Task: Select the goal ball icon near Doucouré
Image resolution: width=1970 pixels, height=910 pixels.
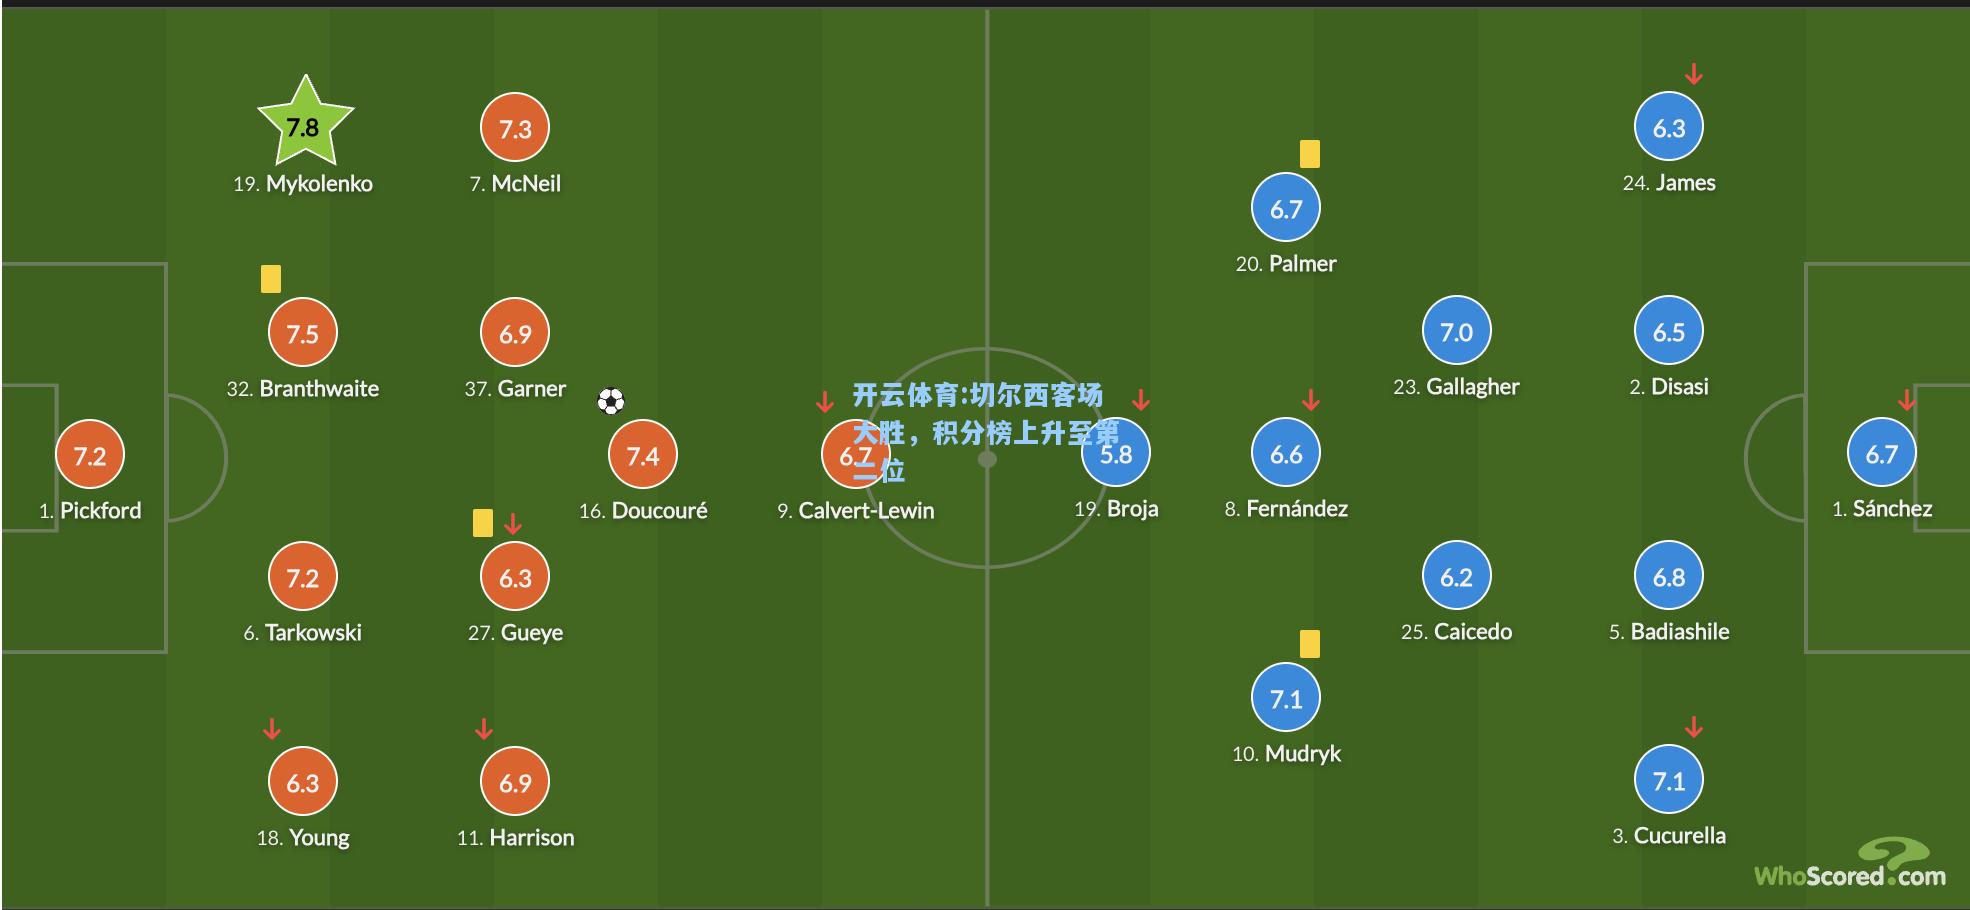Action: click(x=610, y=402)
